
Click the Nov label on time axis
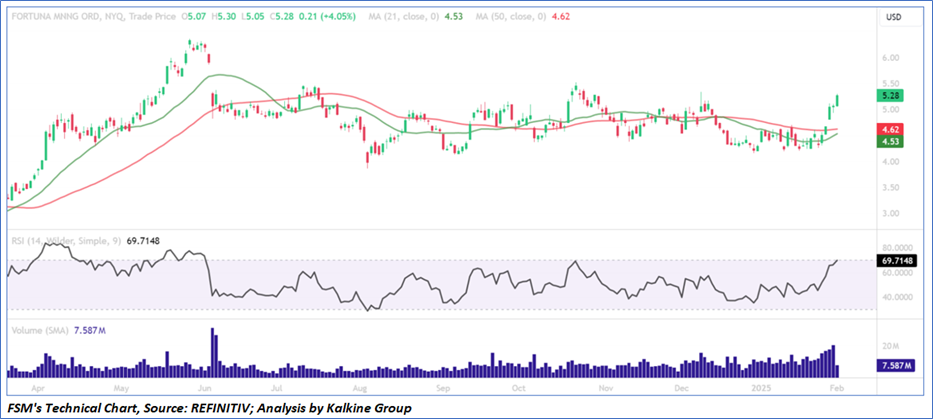[x=606, y=387]
